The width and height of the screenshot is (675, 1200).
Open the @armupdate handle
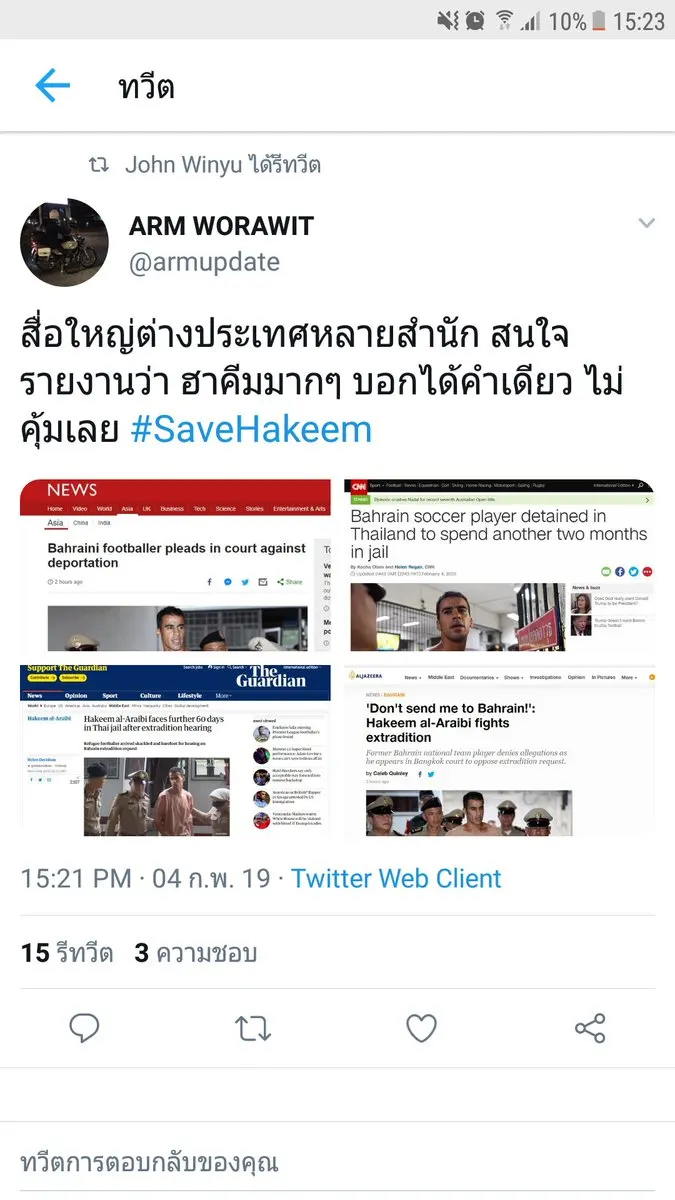click(204, 263)
